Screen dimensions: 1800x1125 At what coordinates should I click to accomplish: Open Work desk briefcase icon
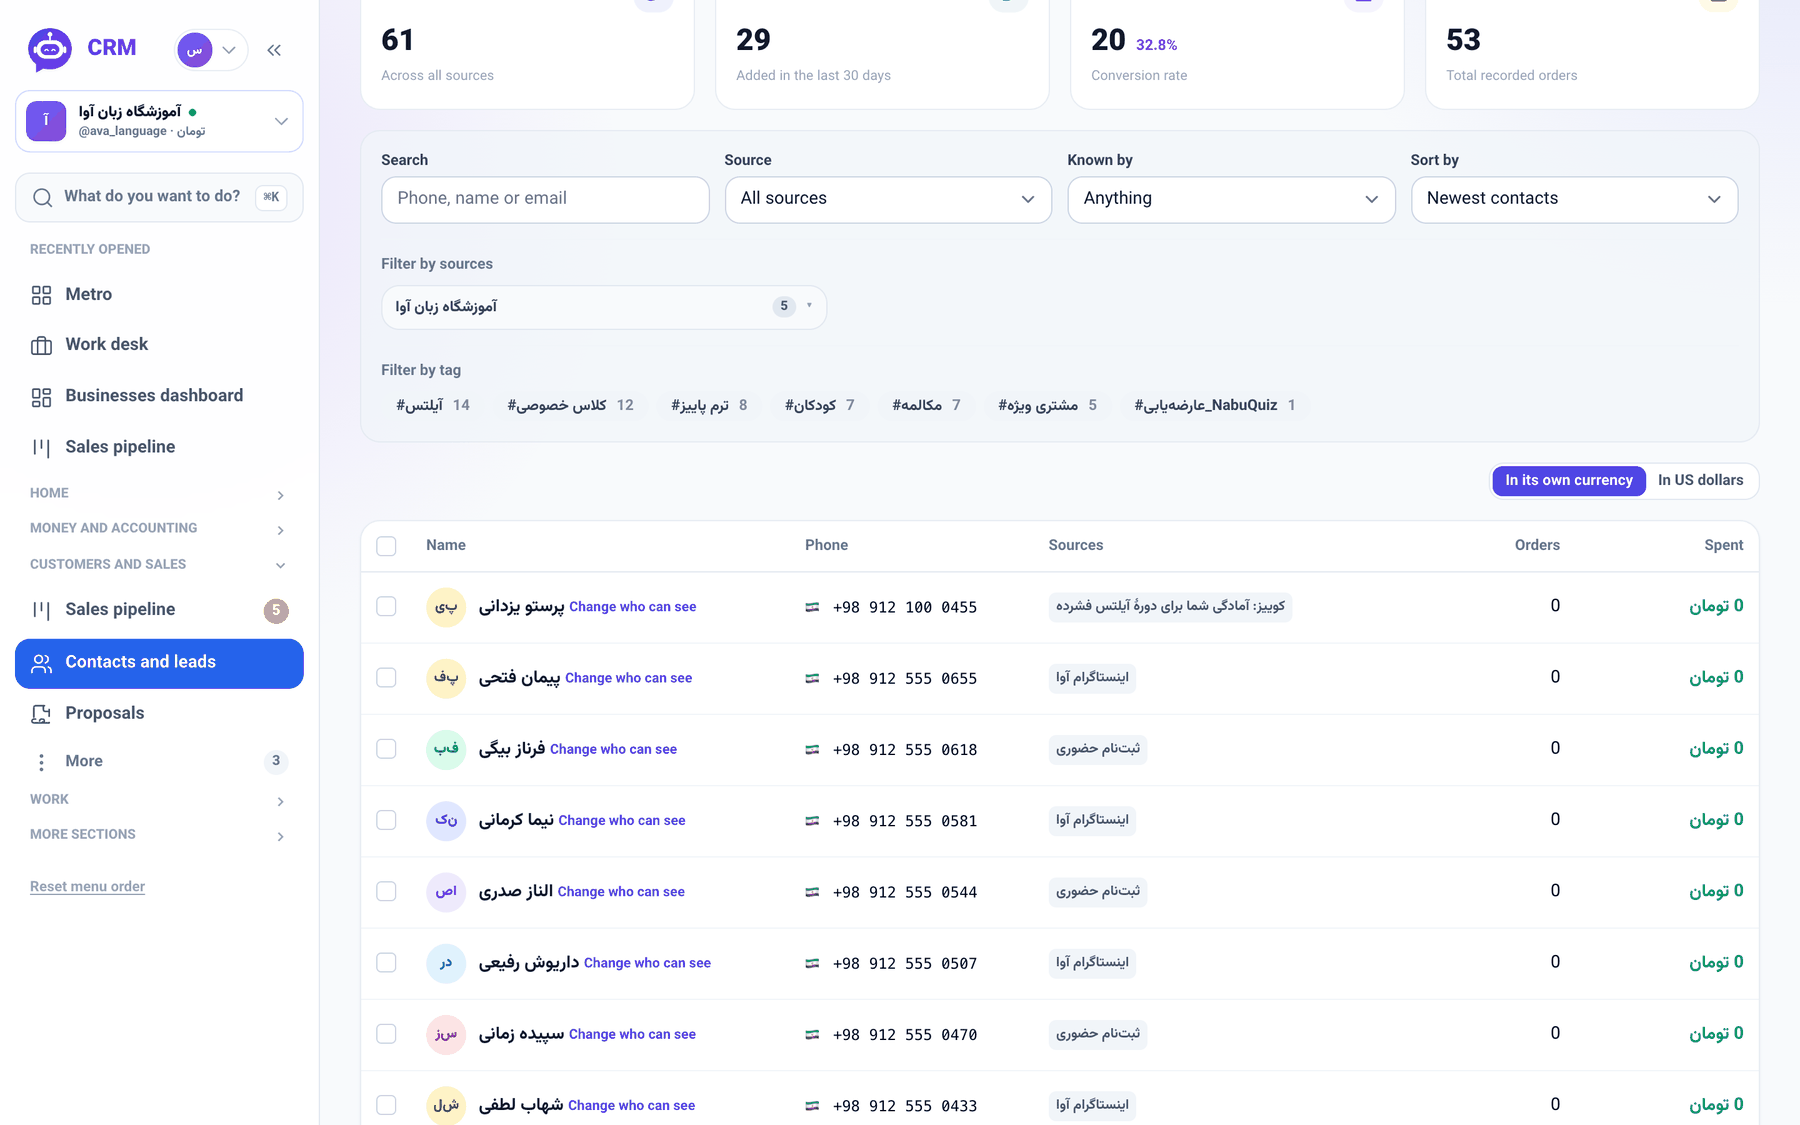(41, 345)
